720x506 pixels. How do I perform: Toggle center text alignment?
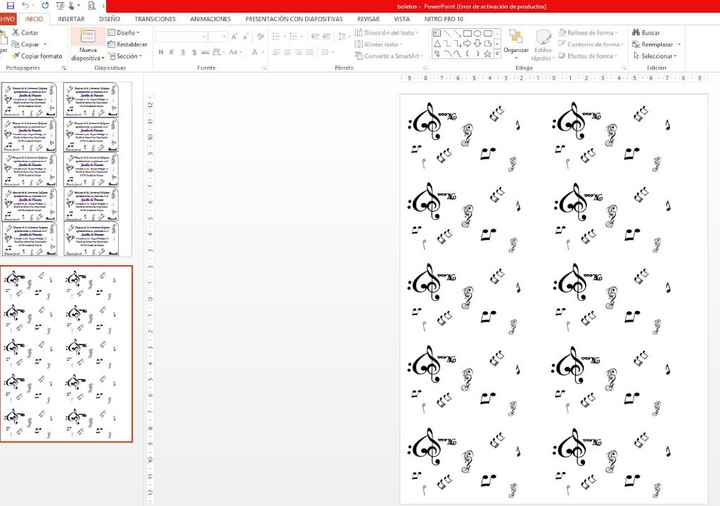tap(287, 52)
